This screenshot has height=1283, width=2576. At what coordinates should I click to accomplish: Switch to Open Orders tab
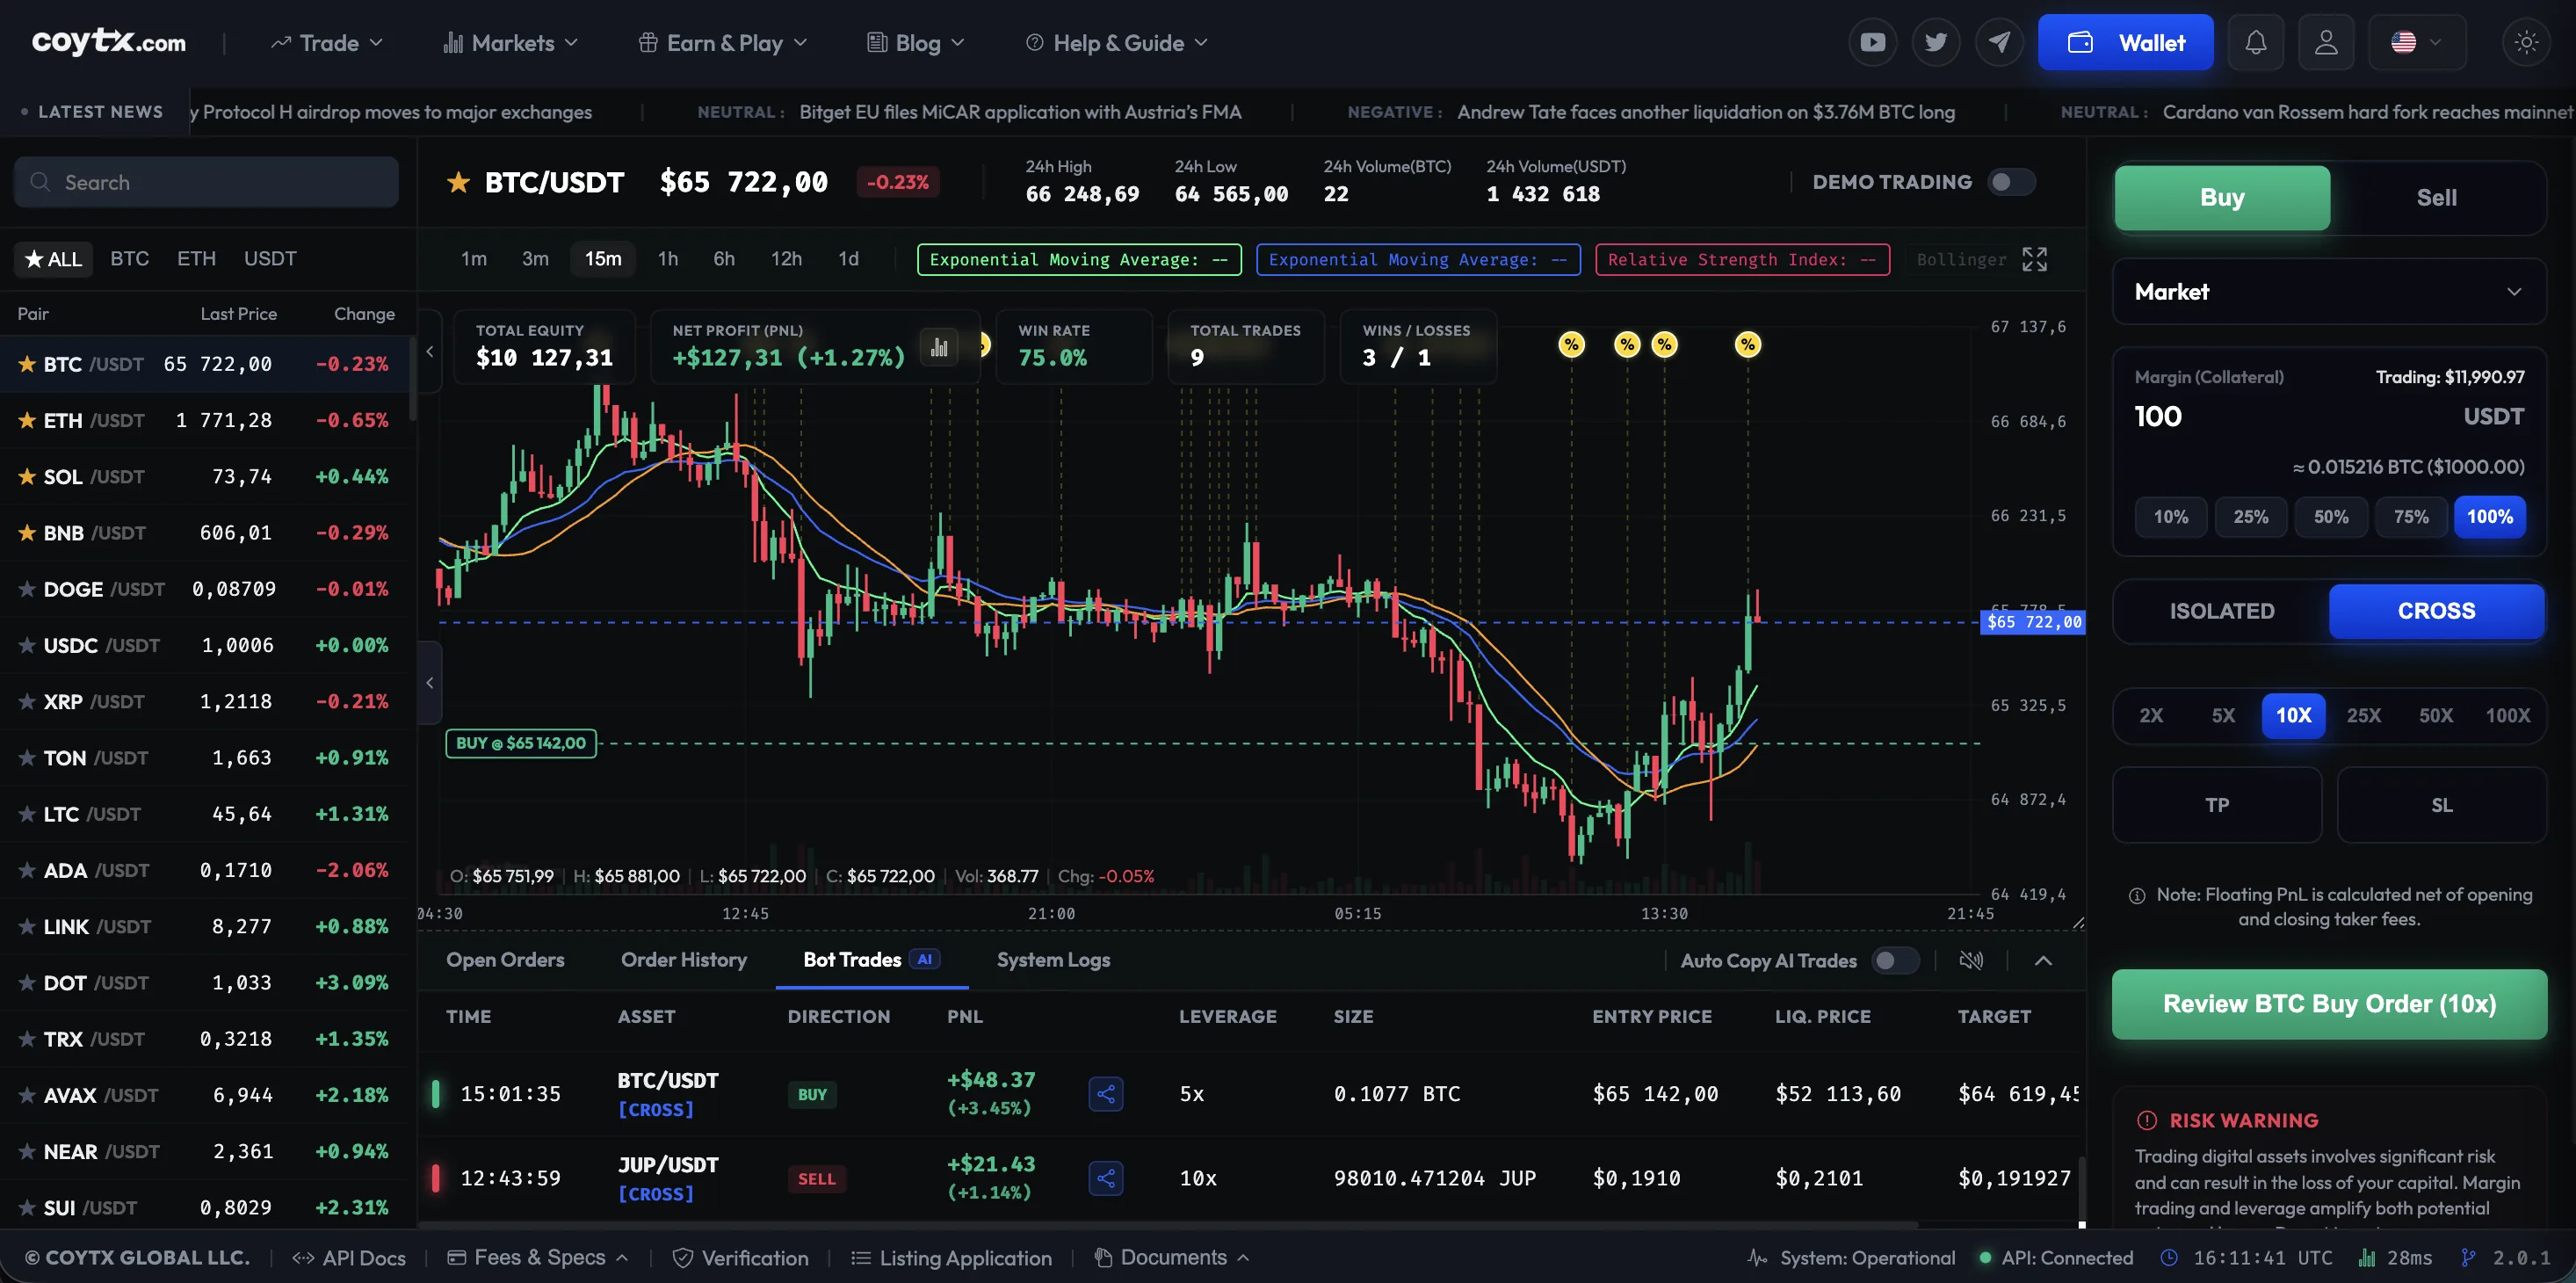pyautogui.click(x=505, y=960)
